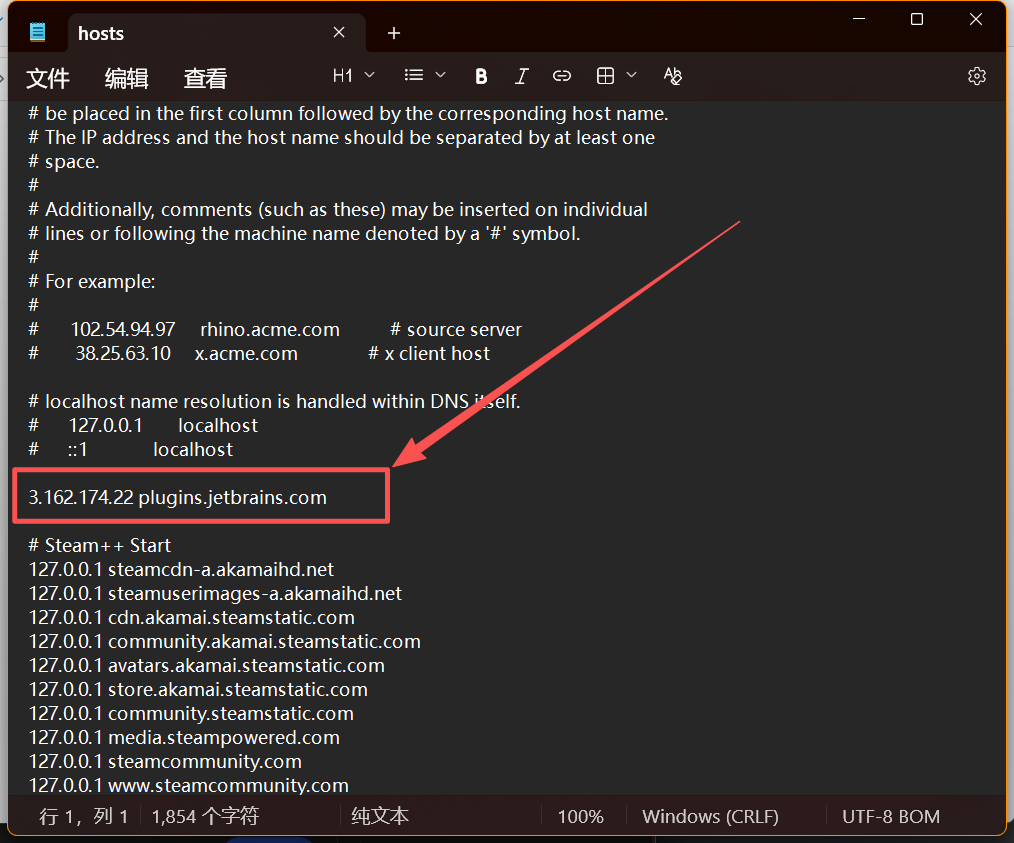Click the 38.25.63.10 example IP

tap(123, 354)
